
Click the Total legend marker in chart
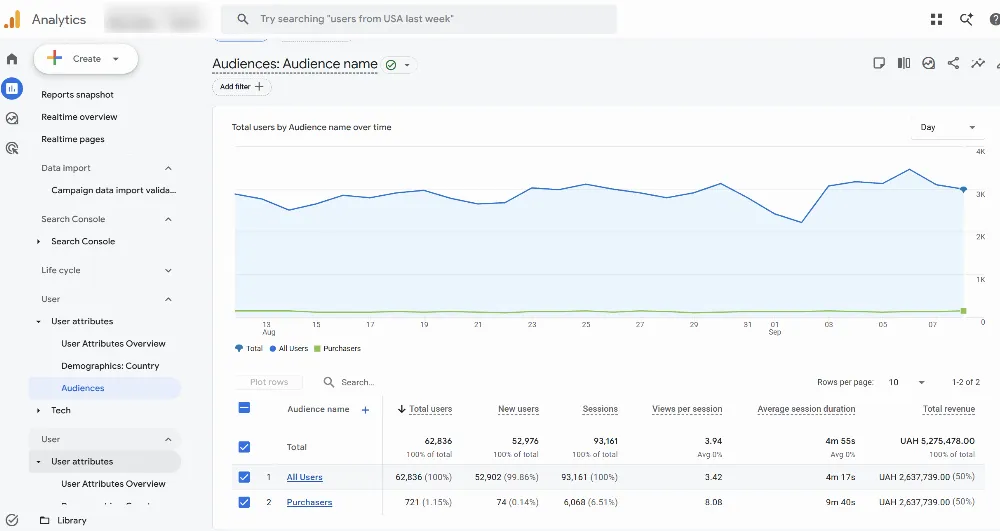point(239,349)
